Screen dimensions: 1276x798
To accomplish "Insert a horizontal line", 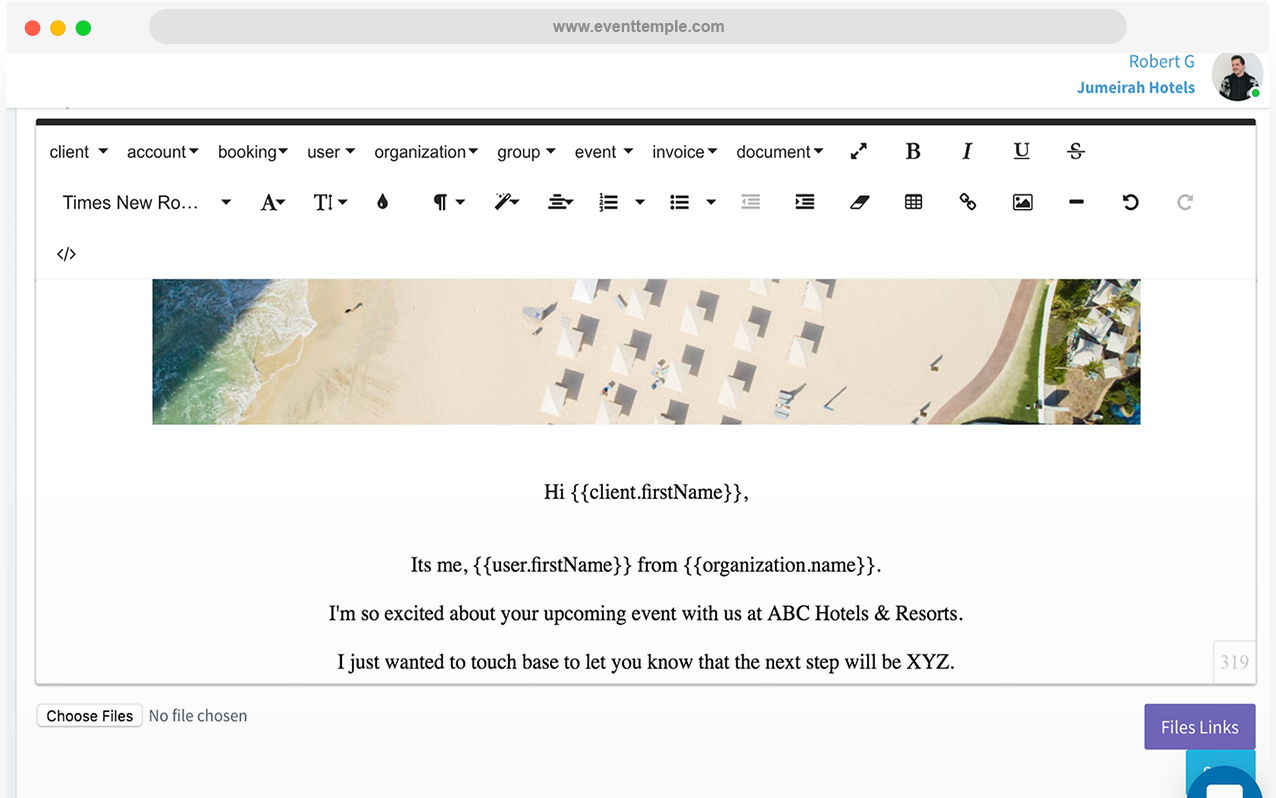I will (1076, 202).
